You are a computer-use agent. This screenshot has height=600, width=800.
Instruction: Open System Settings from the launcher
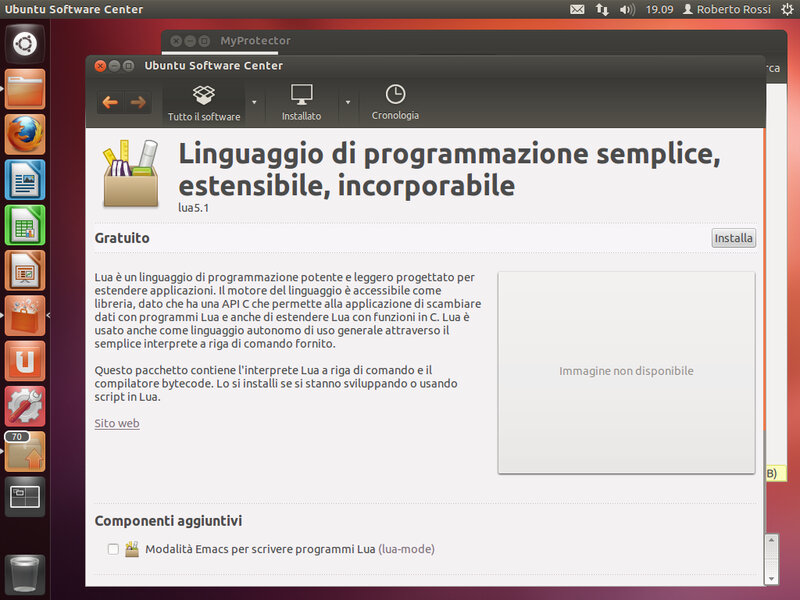coord(25,406)
